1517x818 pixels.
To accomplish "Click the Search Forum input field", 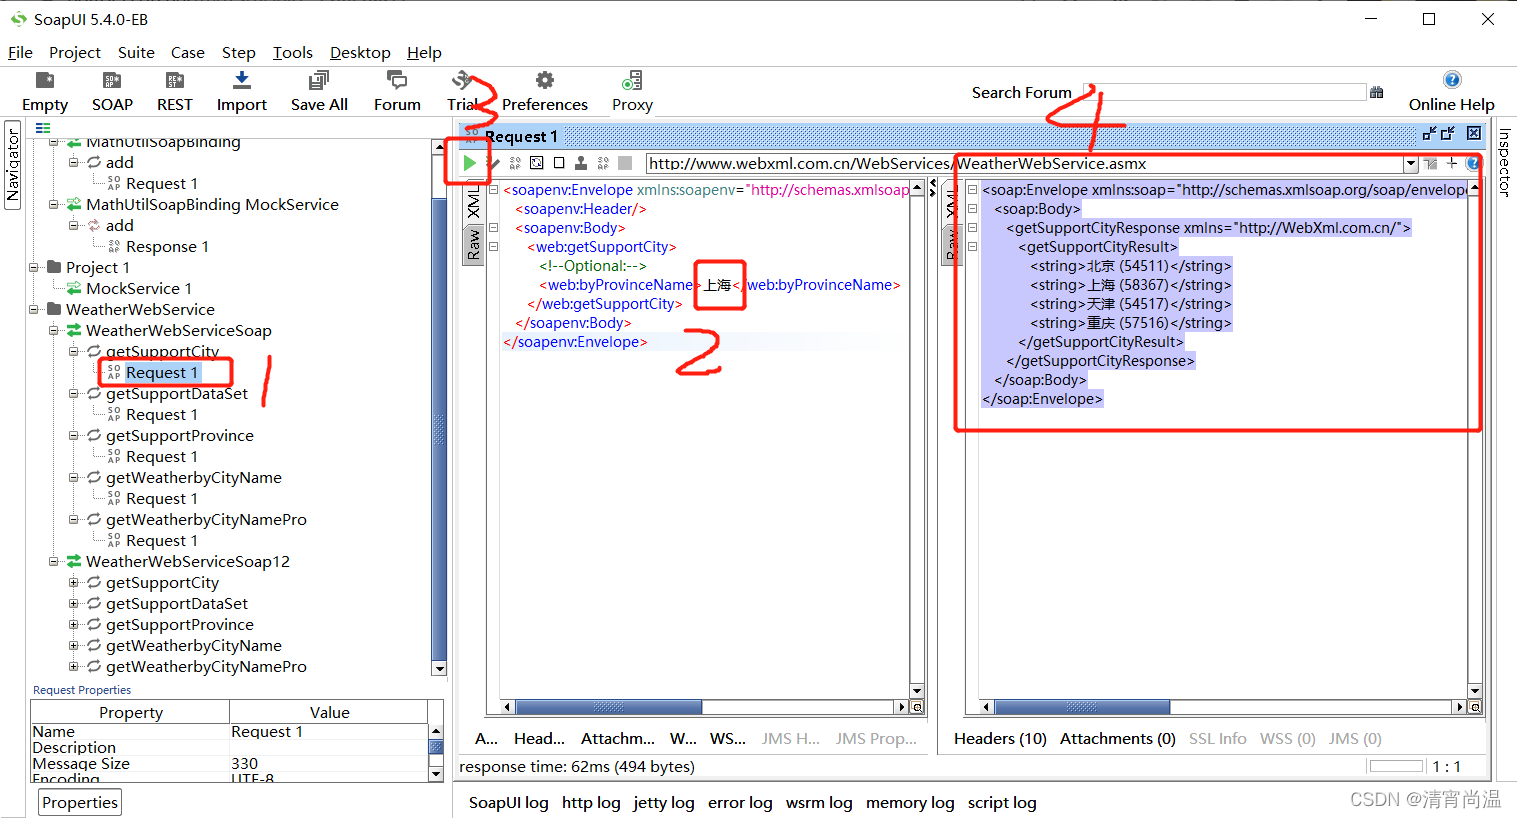I will pos(1225,92).
